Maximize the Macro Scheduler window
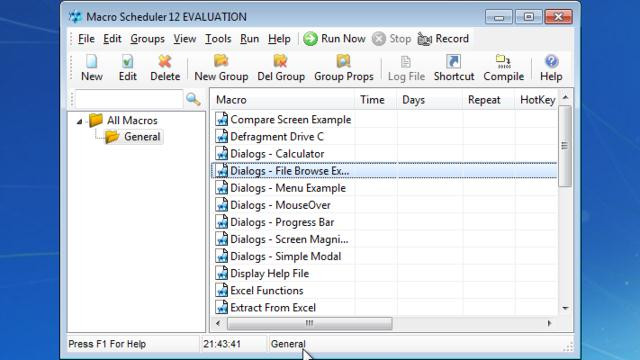Image resolution: width=640 pixels, height=360 pixels. click(x=528, y=17)
